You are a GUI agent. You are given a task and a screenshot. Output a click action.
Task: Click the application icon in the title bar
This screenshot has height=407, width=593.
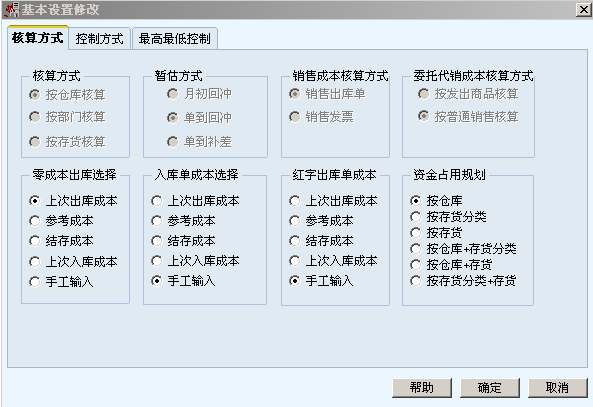click(x=11, y=9)
